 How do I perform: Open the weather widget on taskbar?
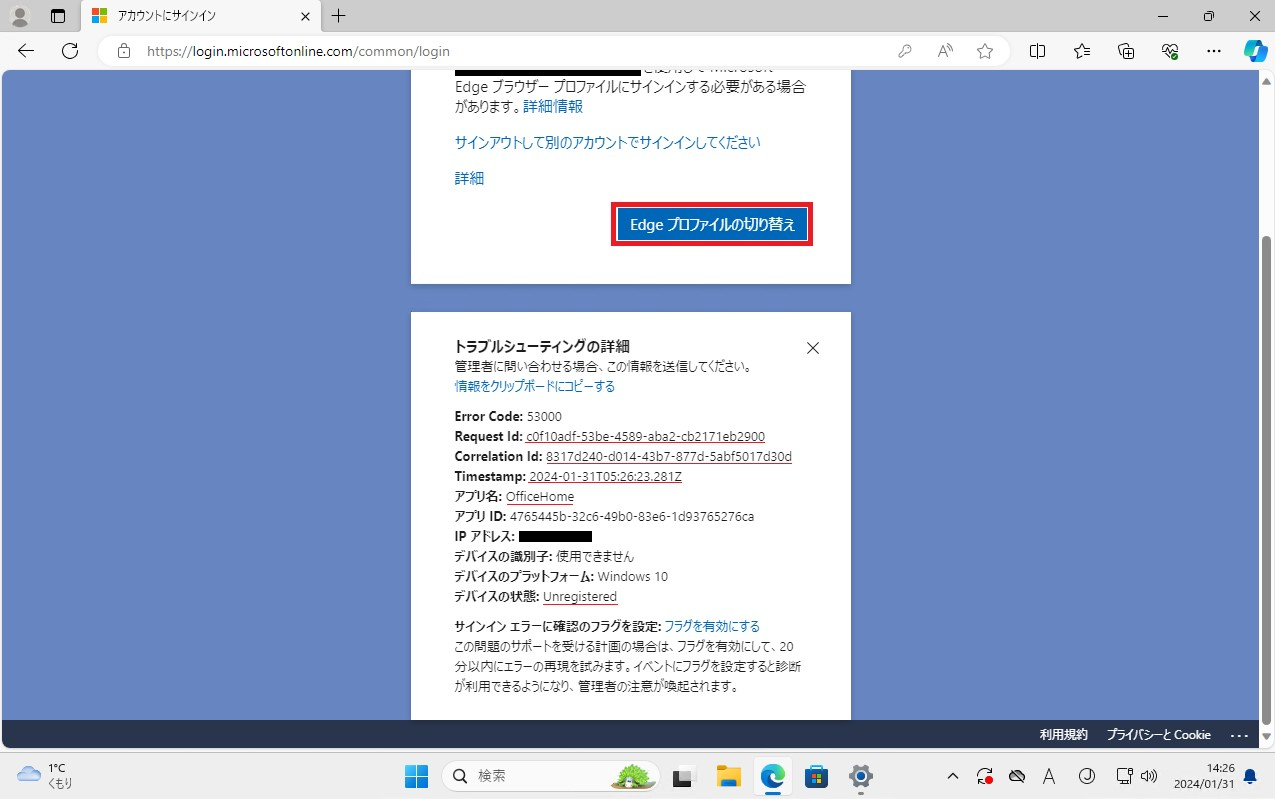point(45,776)
